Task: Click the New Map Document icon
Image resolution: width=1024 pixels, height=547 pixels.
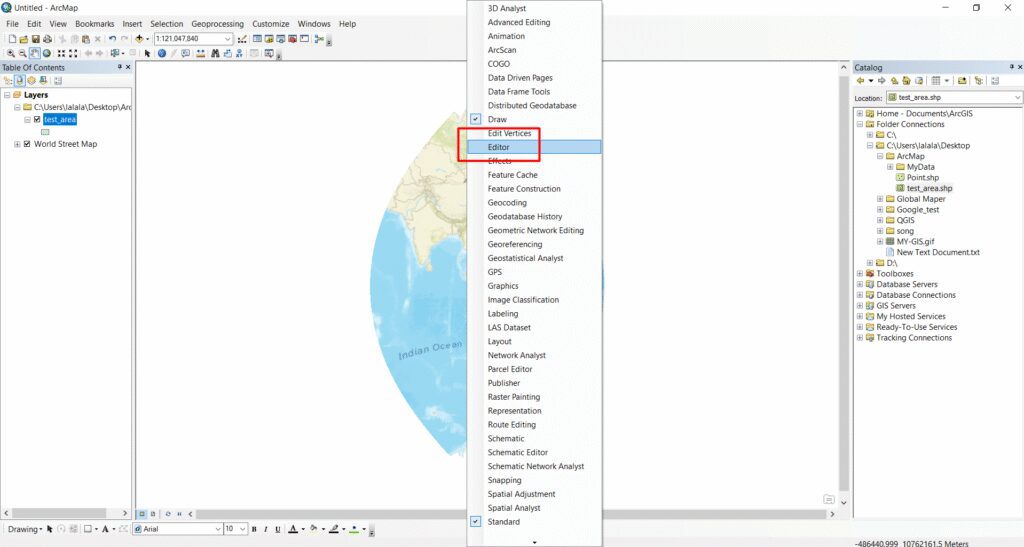Action: 12,39
